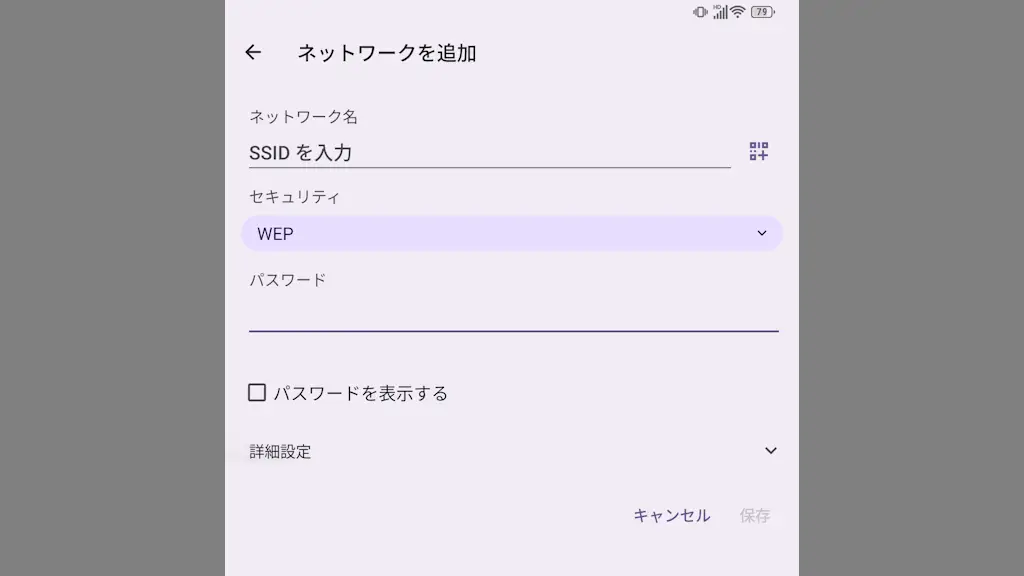The width and height of the screenshot is (1024, 576).
Task: Open advanced settings via its chevron
Action: (770, 451)
